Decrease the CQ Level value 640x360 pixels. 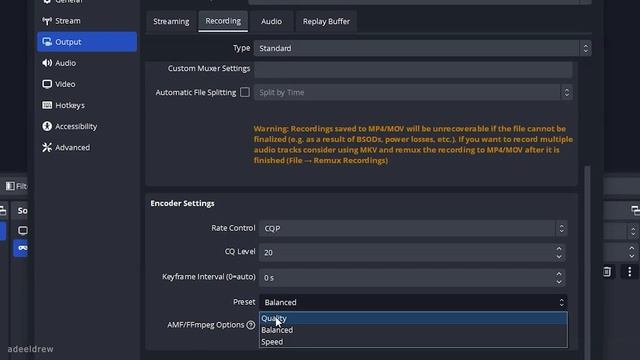[559, 257]
